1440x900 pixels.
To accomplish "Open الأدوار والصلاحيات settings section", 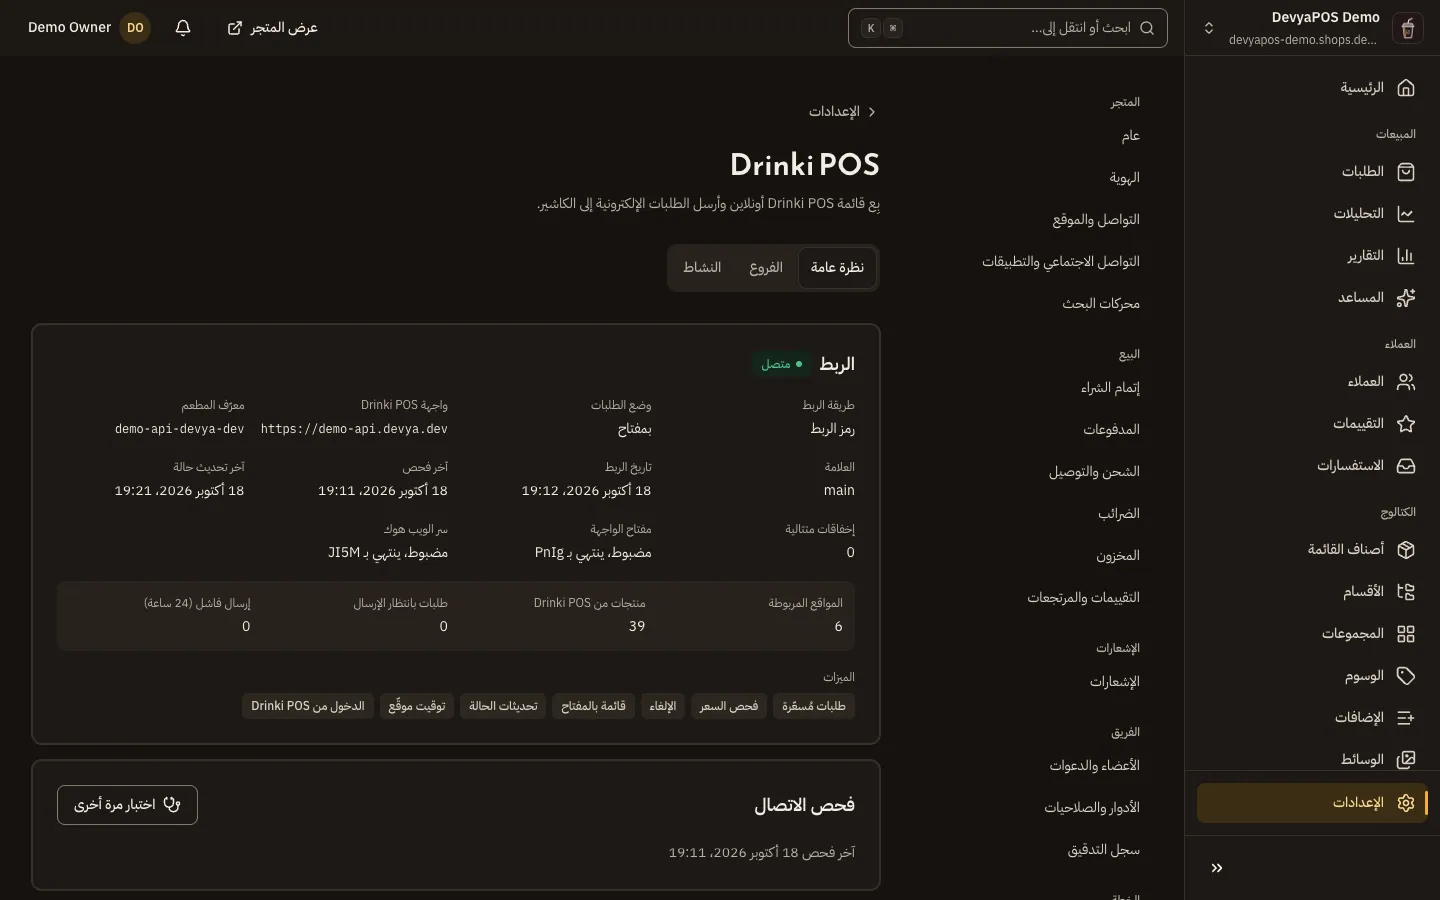I will pos(1092,808).
